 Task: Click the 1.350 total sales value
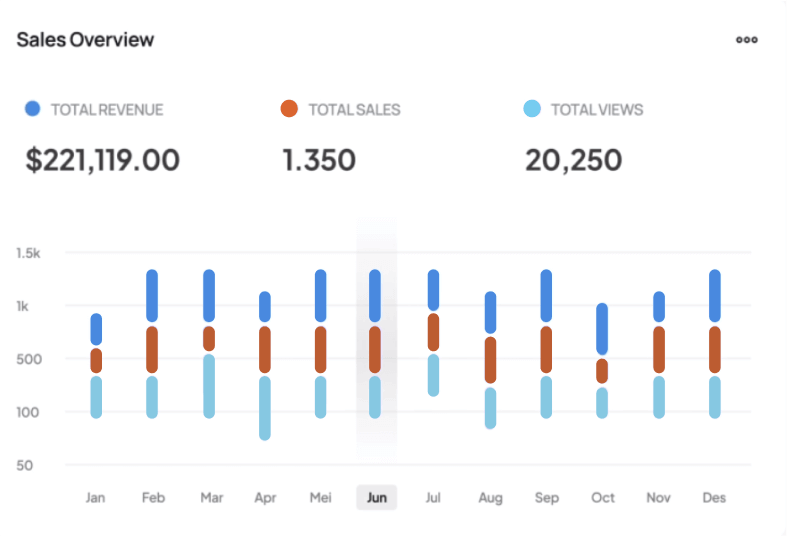pos(319,160)
